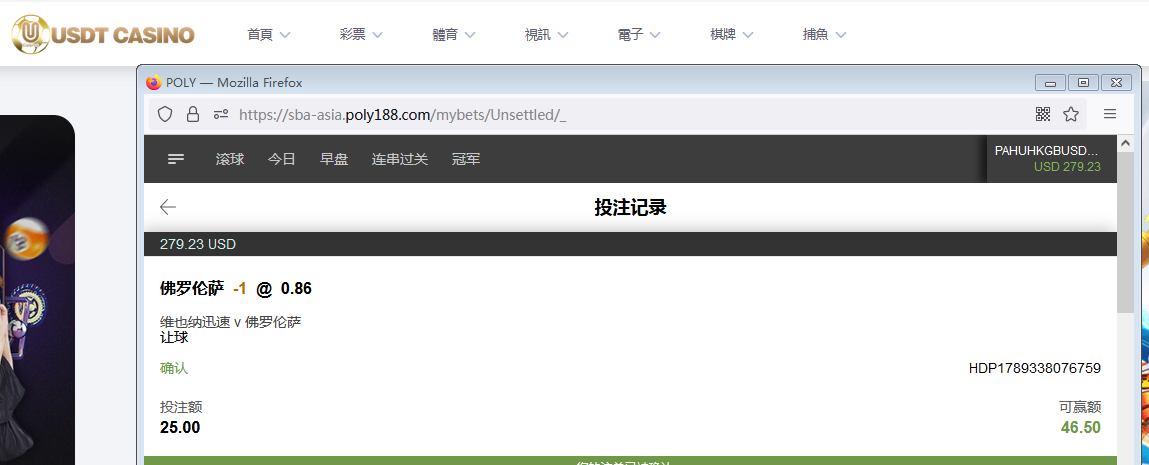
Task: Open site permissions icon in address bar
Action: (221, 114)
